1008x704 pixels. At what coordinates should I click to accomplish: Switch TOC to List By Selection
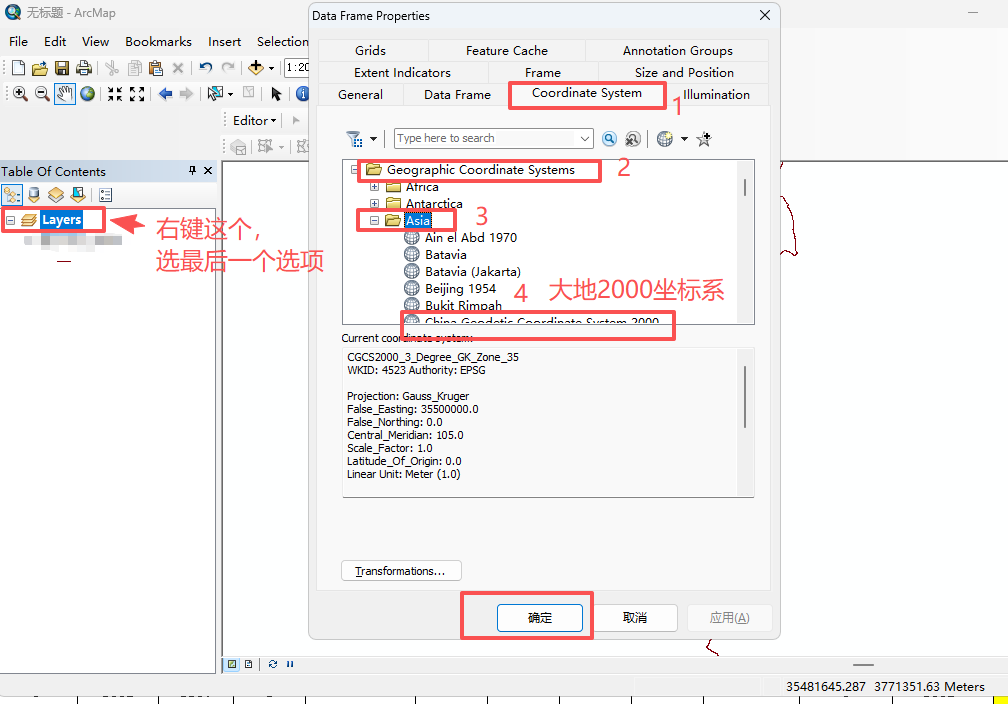click(x=78, y=194)
